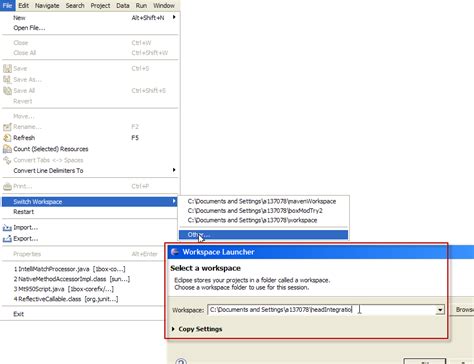This screenshot has height=364, width=474.
Task: Open the Edit menu
Action: coord(23,6)
